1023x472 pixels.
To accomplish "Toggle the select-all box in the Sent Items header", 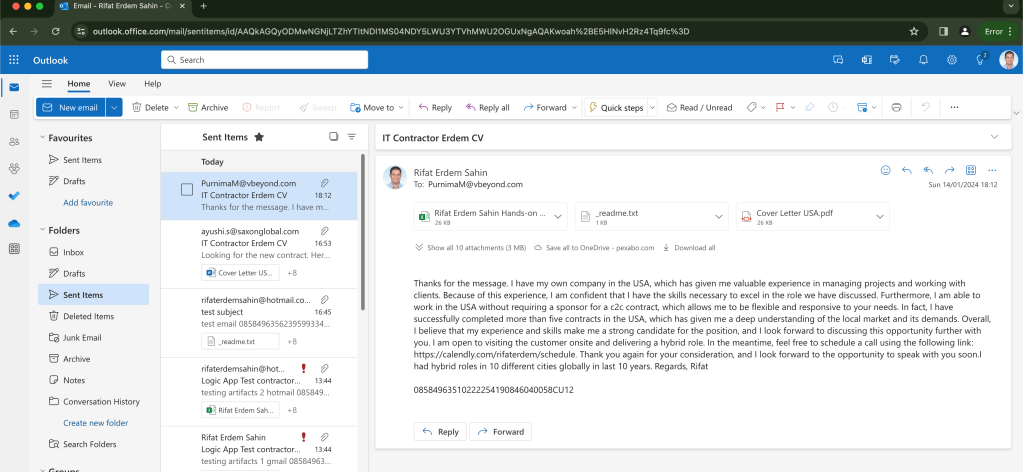I will pos(333,136).
